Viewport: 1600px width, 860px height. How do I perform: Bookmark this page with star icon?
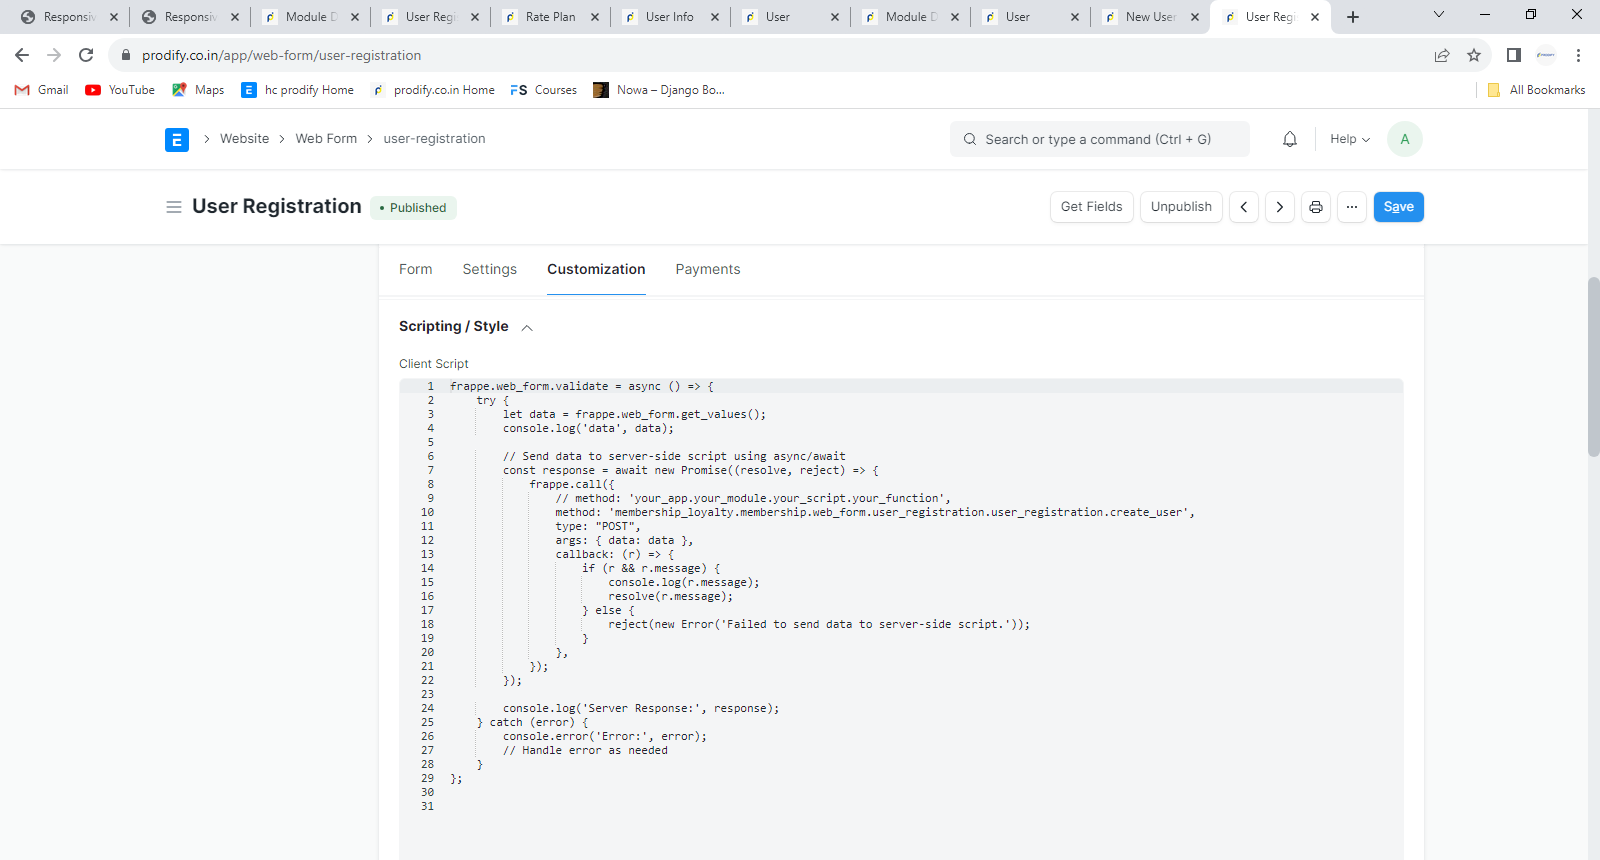1474,55
